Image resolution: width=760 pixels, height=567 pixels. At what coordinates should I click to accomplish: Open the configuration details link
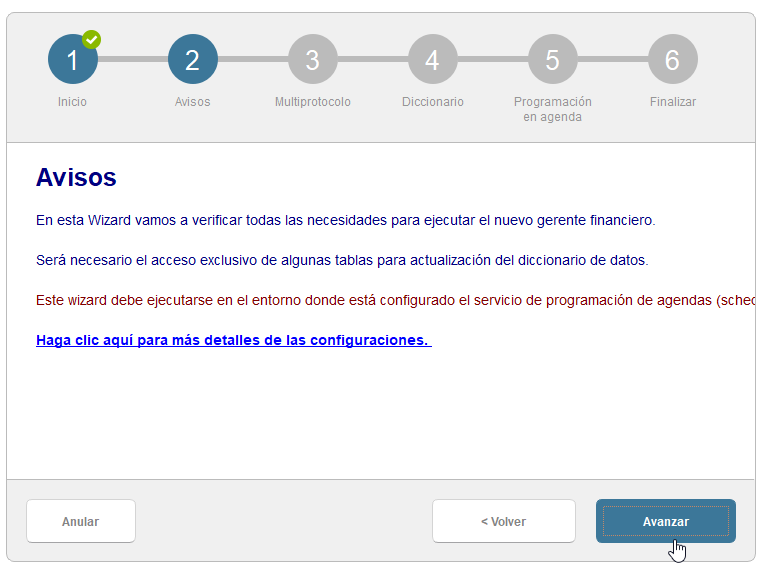point(234,340)
